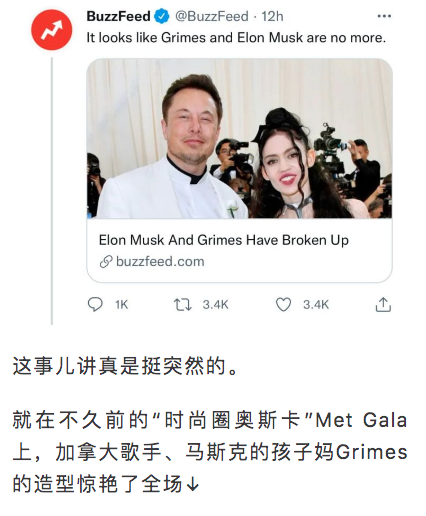Image resolution: width=426 pixels, height=516 pixels.
Task: Click tweet text about Grimes and Elon Musk
Action: click(x=236, y=38)
